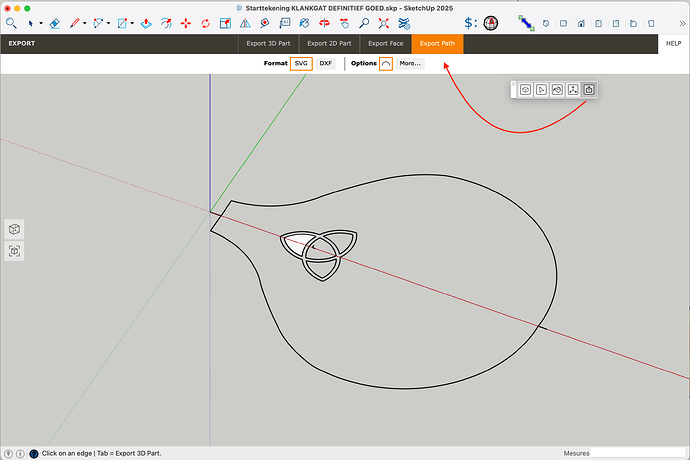Viewport: 690px width, 460px height.
Task: Click the Mesures input field
Action: (x=638, y=453)
